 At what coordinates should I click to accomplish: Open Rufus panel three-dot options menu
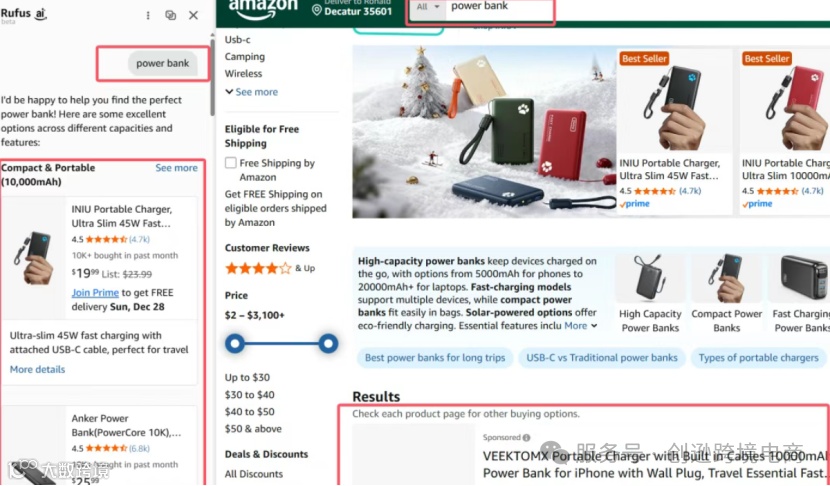click(x=148, y=15)
